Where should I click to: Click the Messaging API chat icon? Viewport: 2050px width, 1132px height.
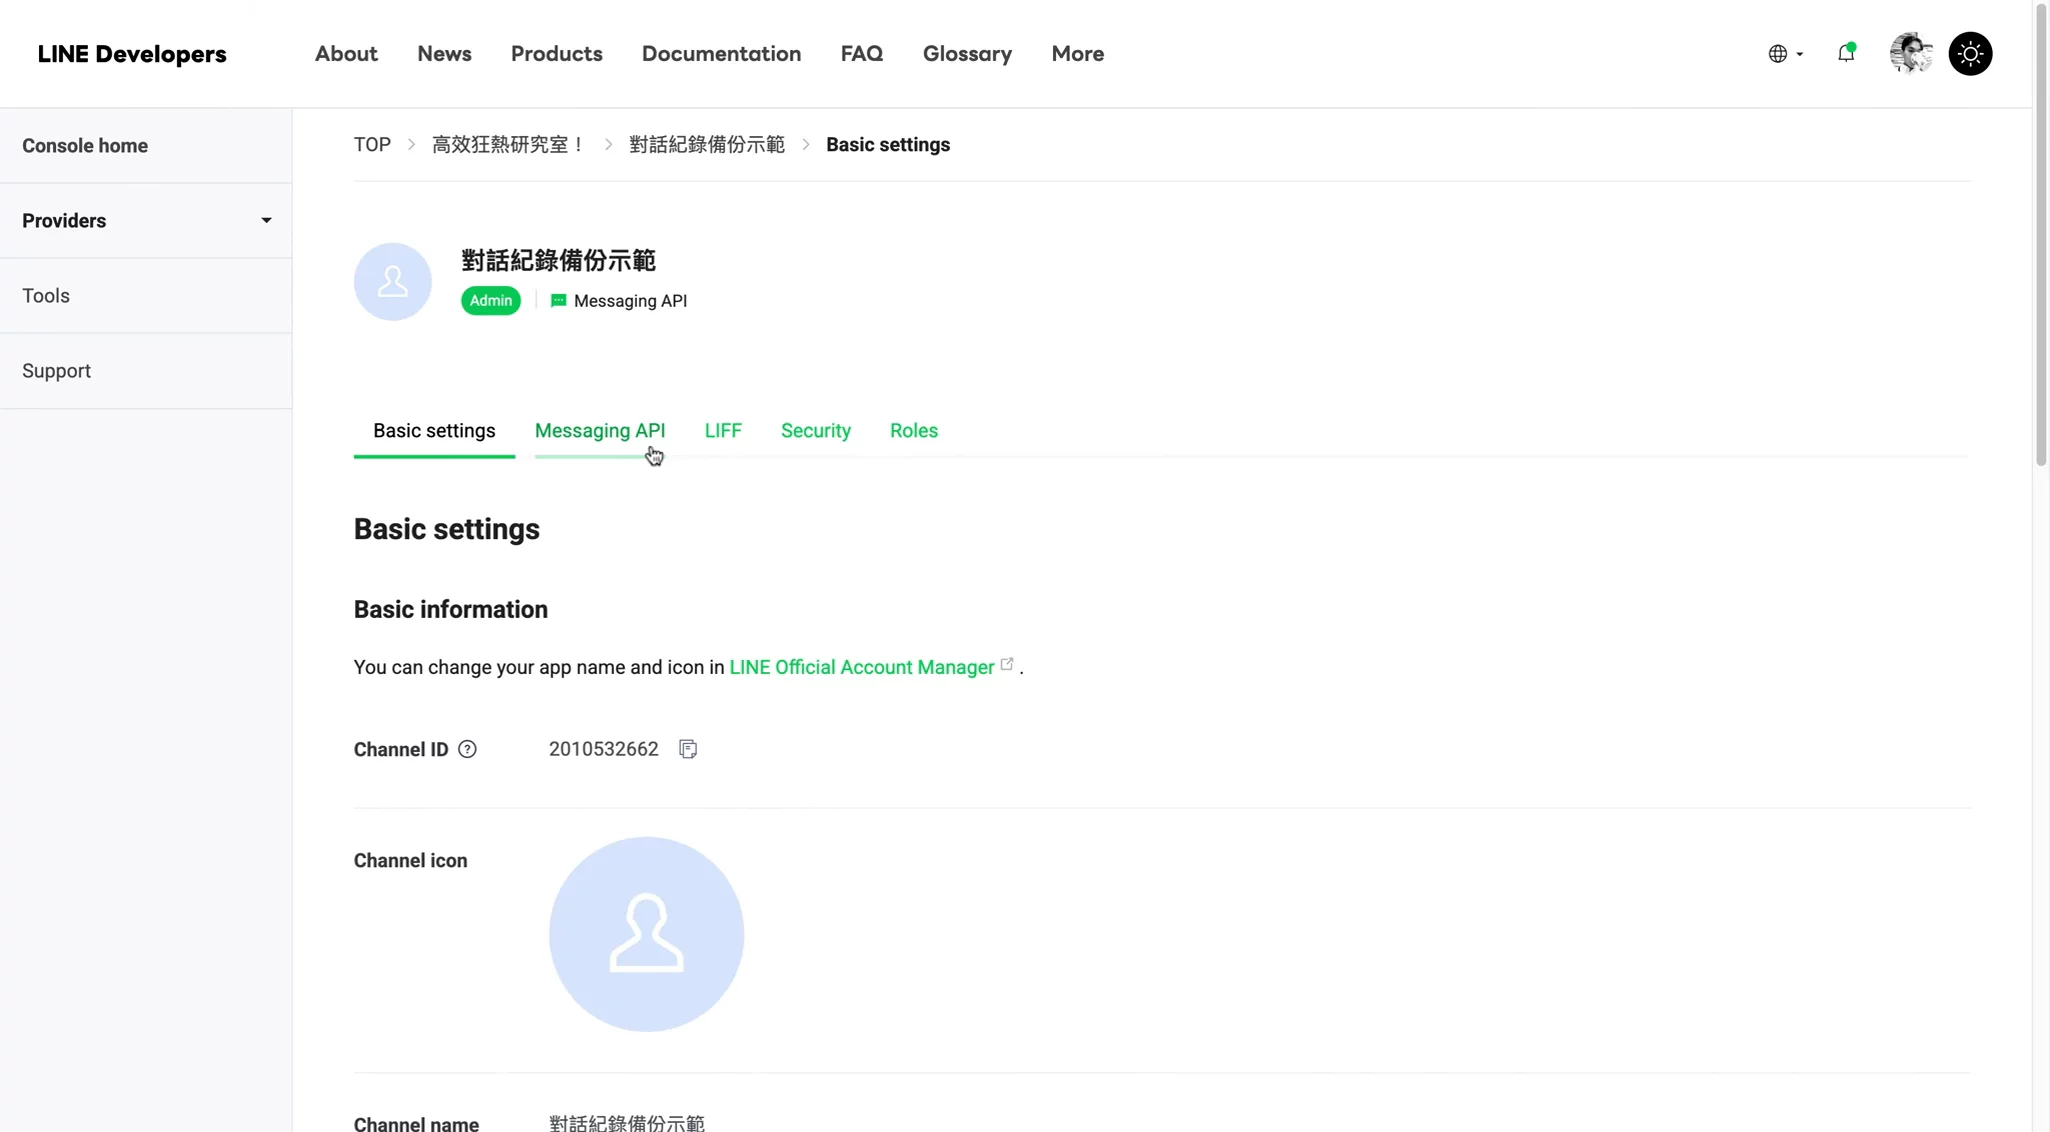(x=558, y=301)
